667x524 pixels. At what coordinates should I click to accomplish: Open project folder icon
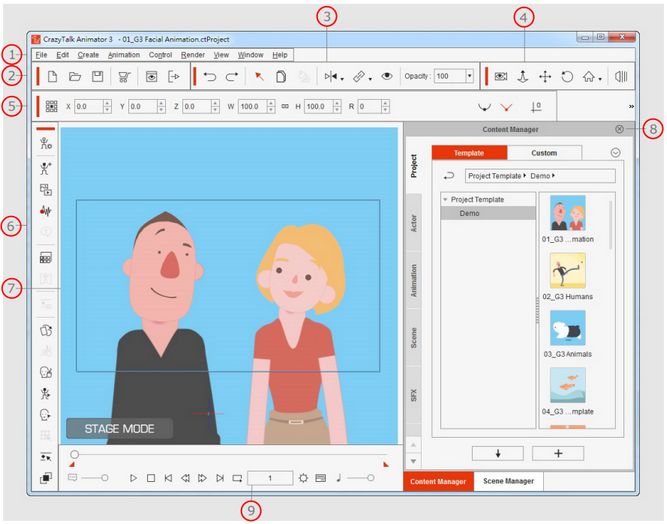pos(75,77)
